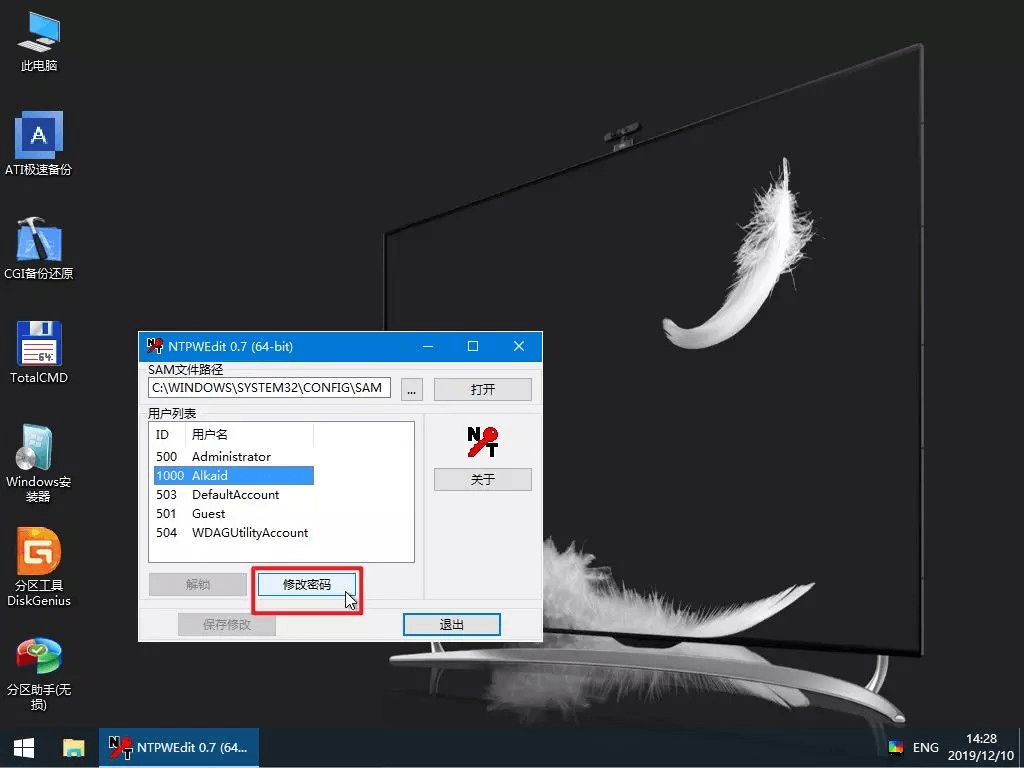Open File Explorer from the taskbar

click(x=74, y=747)
